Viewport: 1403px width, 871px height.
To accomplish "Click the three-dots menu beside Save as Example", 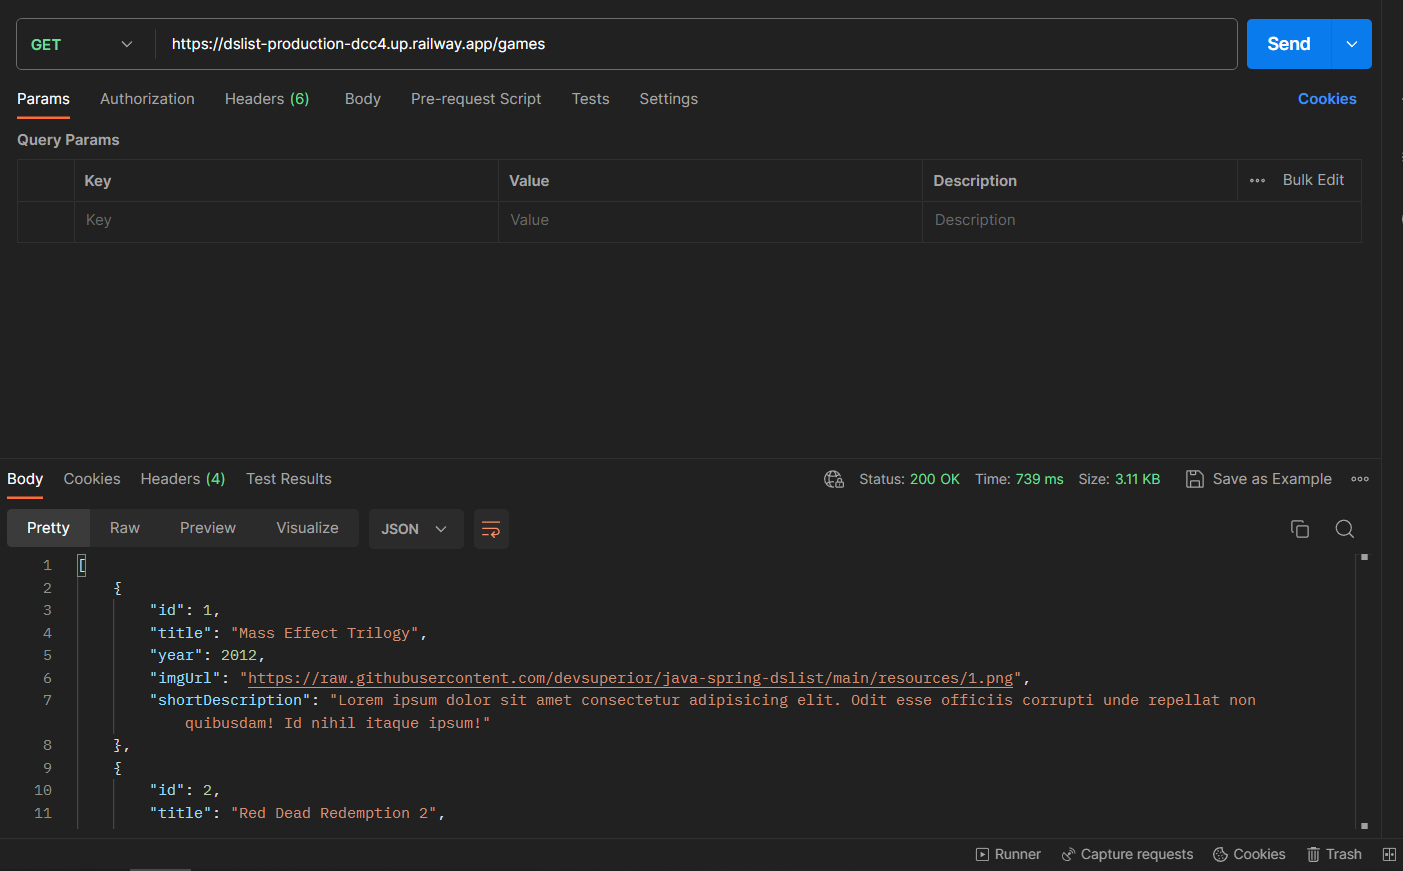I will tap(1360, 479).
